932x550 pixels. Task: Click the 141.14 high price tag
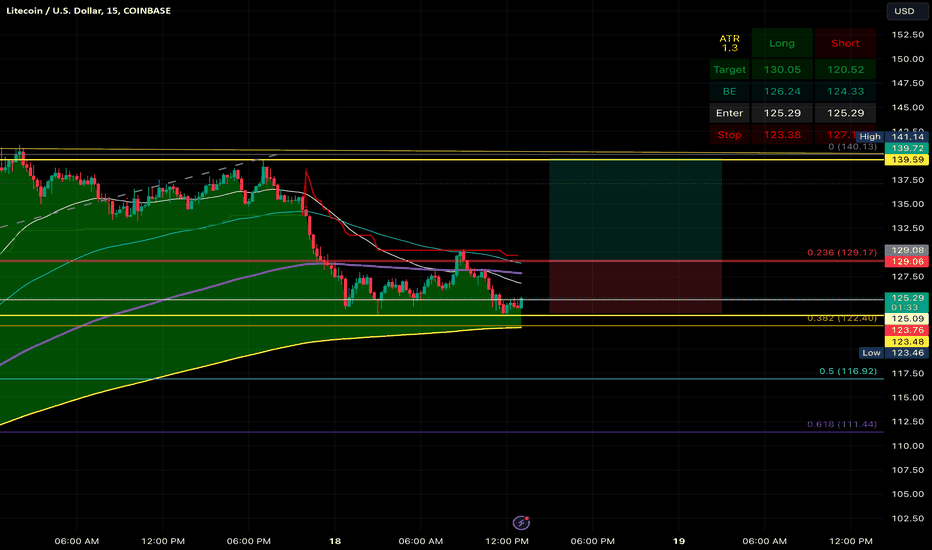tap(907, 137)
